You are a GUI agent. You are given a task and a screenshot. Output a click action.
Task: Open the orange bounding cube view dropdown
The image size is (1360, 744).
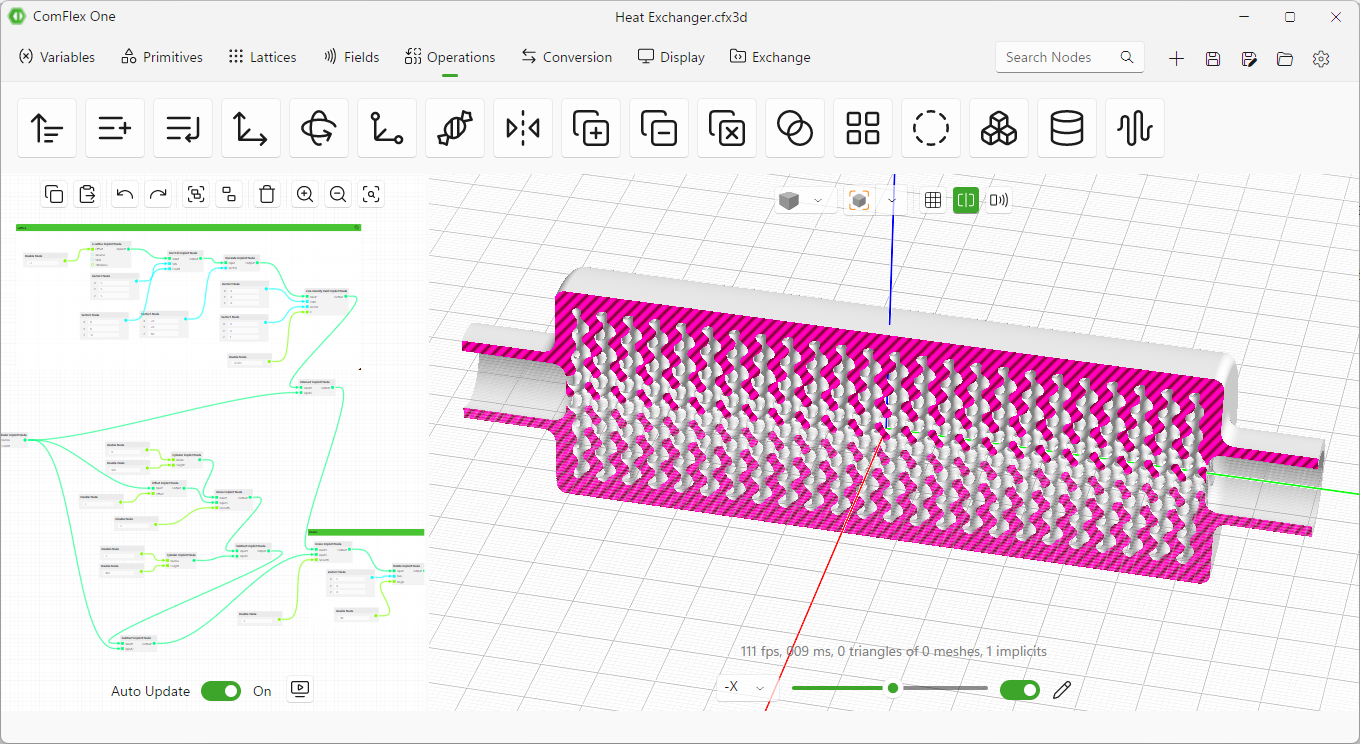(x=875, y=200)
